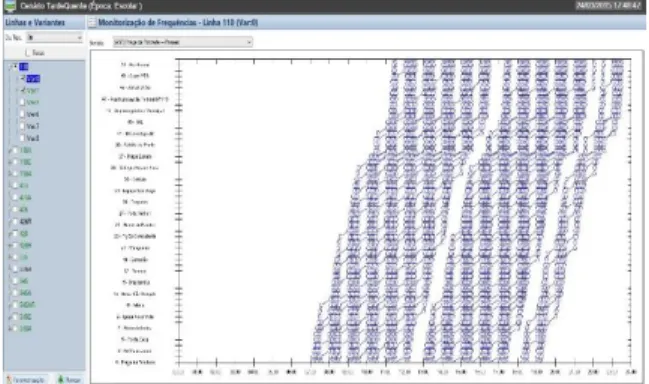
Task: Select the highlighted Var0 variant row
Action: pyautogui.click(x=33, y=79)
